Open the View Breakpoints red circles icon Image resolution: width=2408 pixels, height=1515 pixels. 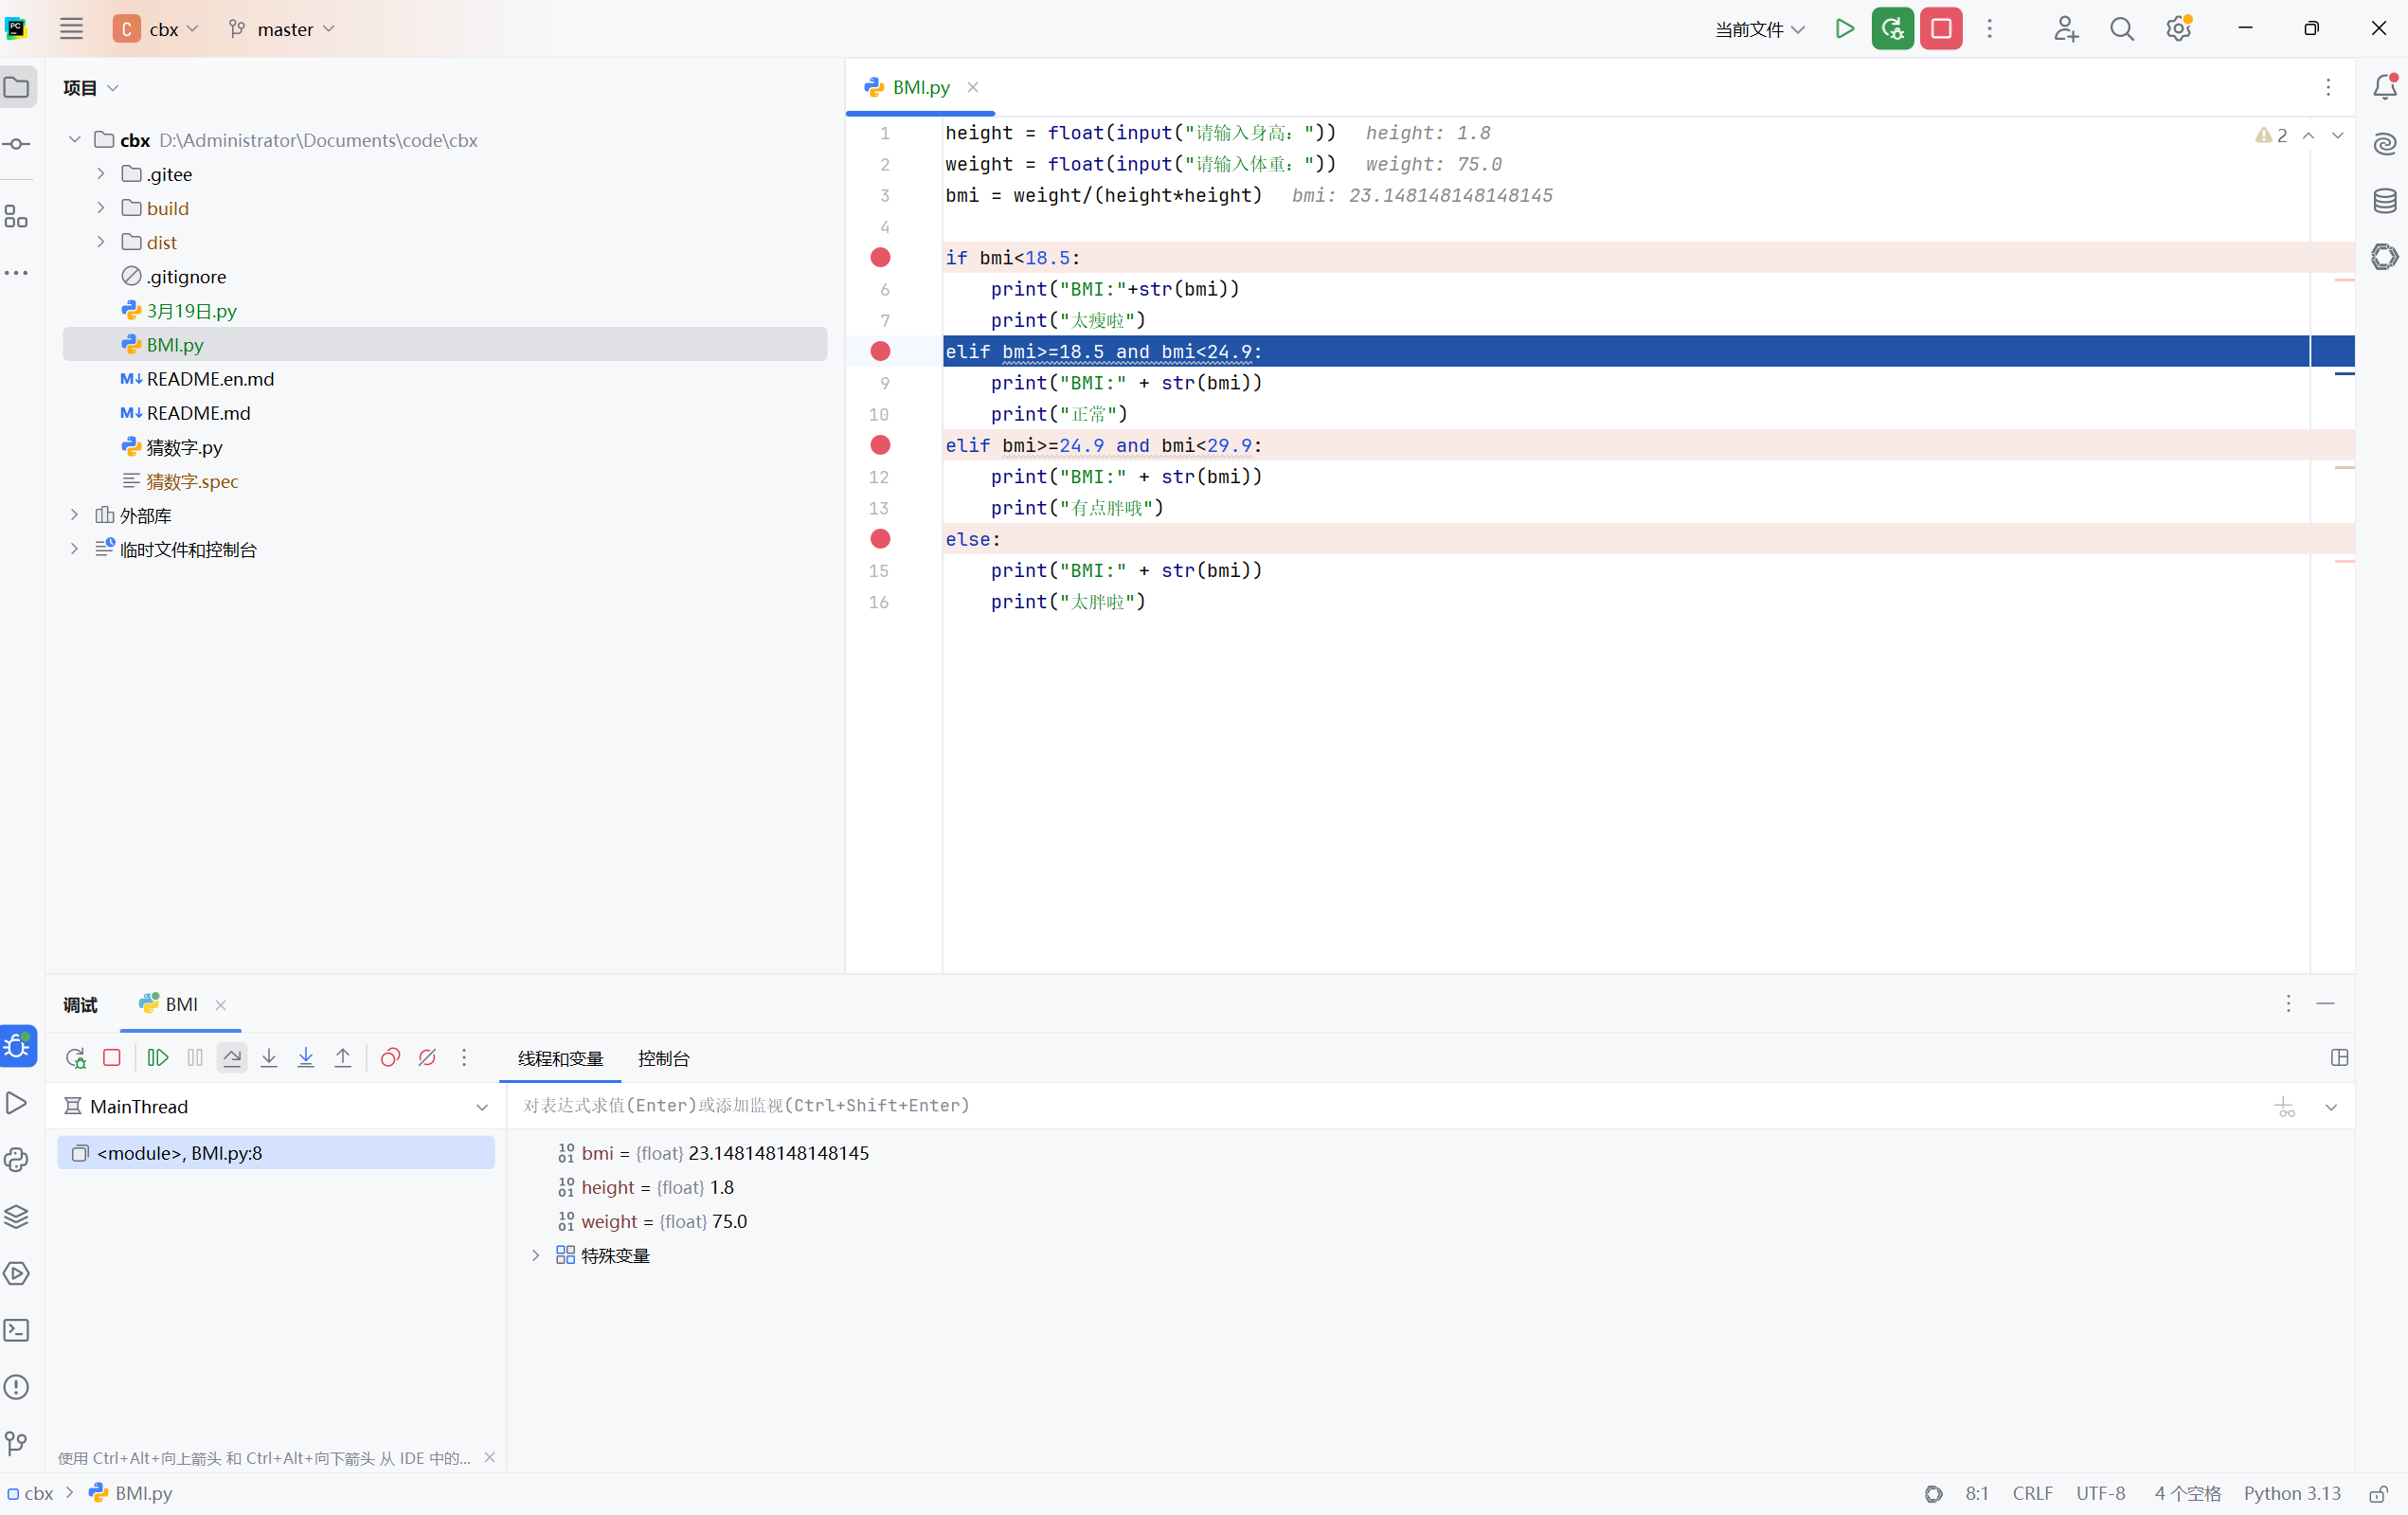(x=390, y=1057)
